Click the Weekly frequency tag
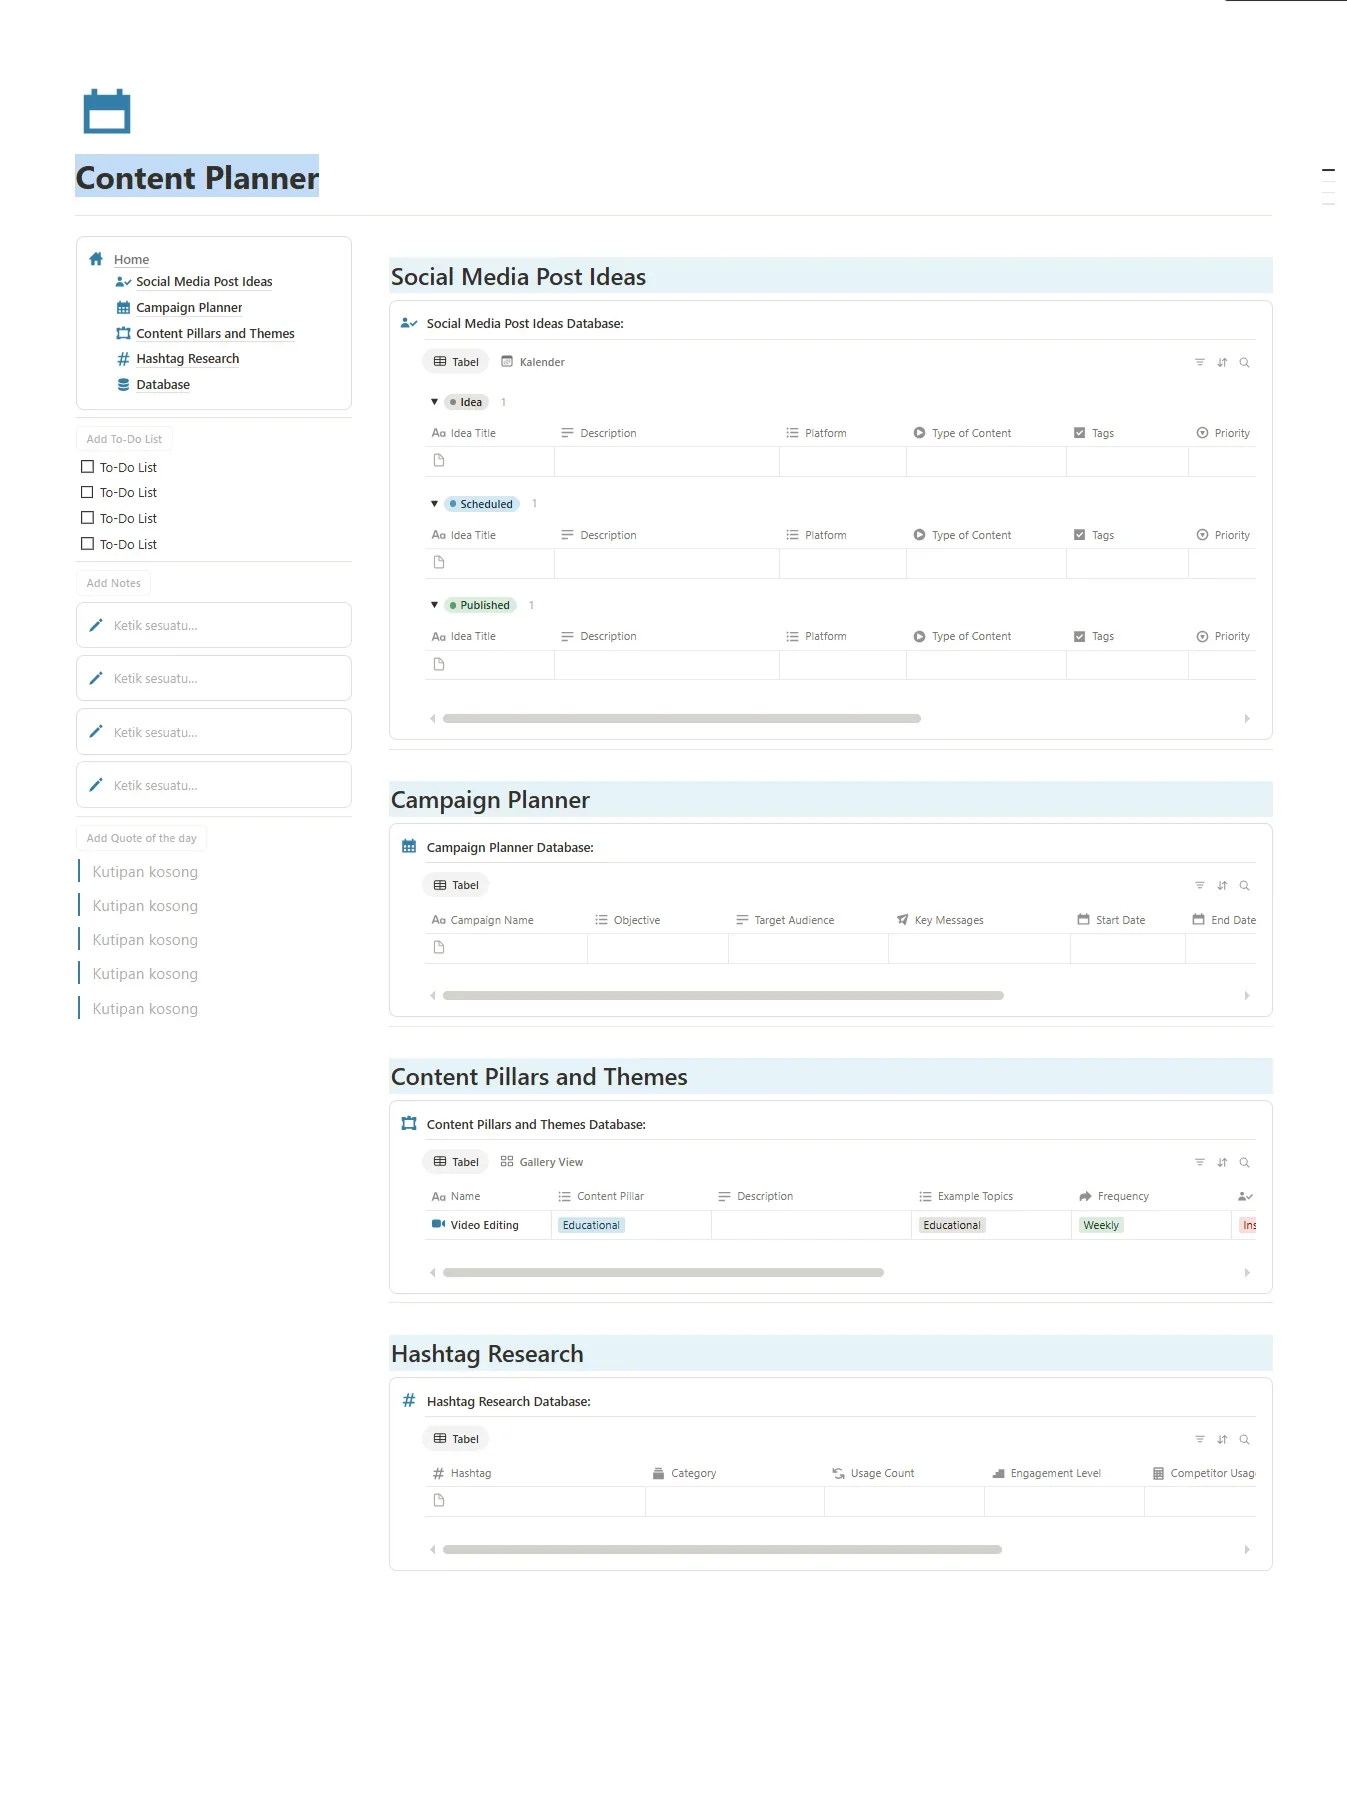Viewport: 1347px width, 1800px height. [x=1101, y=1225]
